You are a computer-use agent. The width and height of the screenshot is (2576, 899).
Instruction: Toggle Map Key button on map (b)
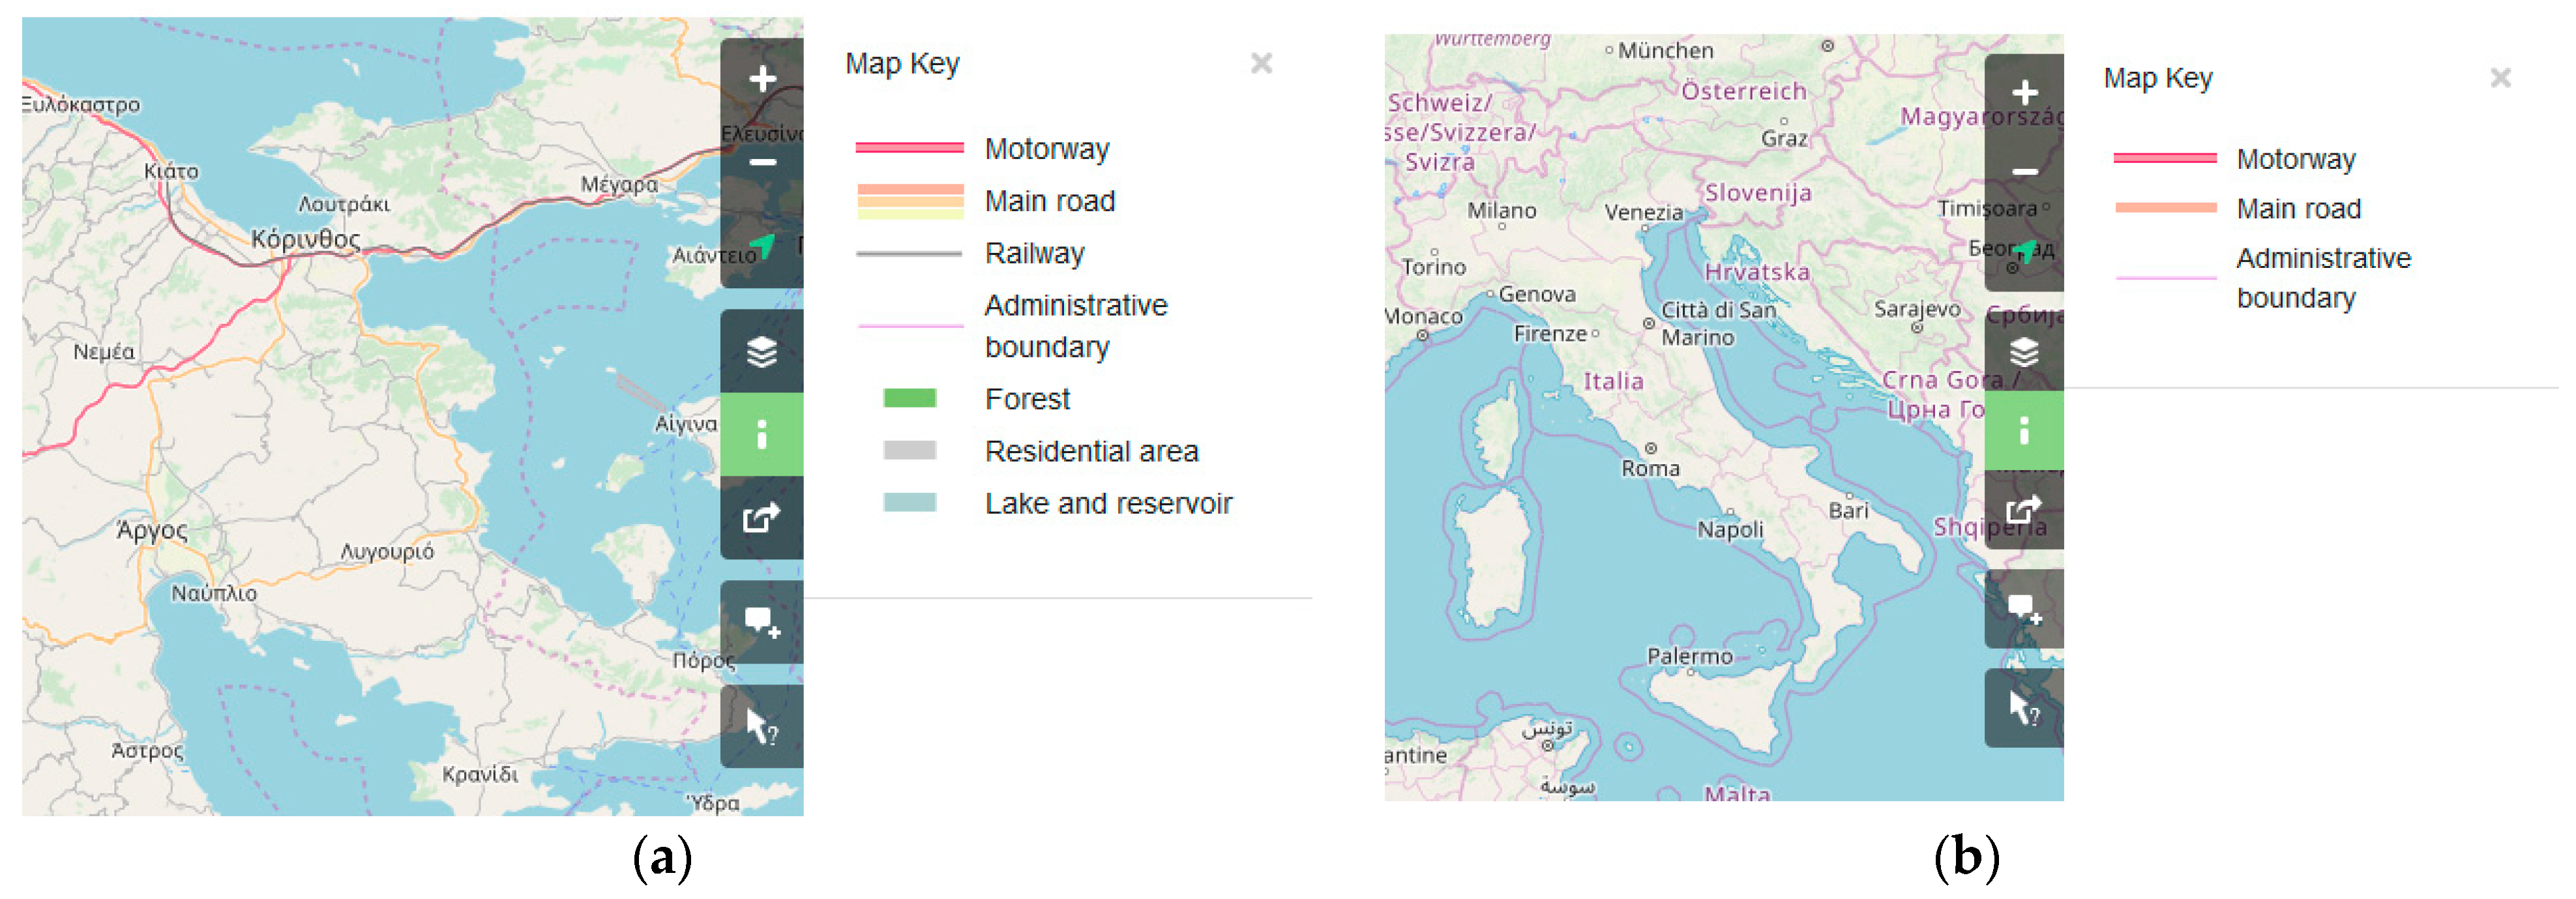pyautogui.click(x=2024, y=430)
